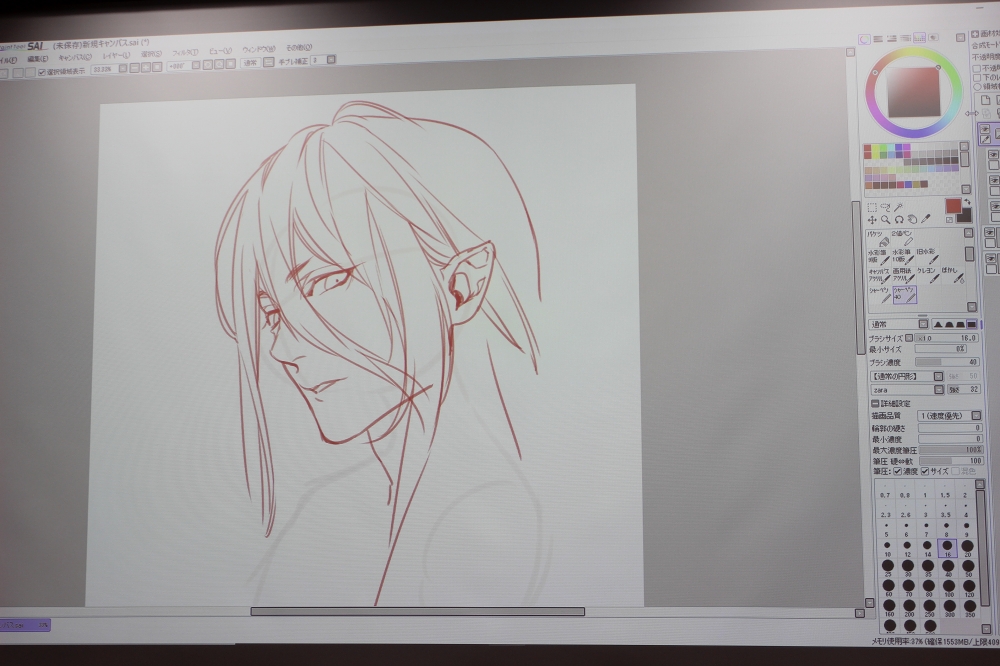Screen dimensions: 1000x666
Task: Click the foreground red color swatch
Action: 953,205
